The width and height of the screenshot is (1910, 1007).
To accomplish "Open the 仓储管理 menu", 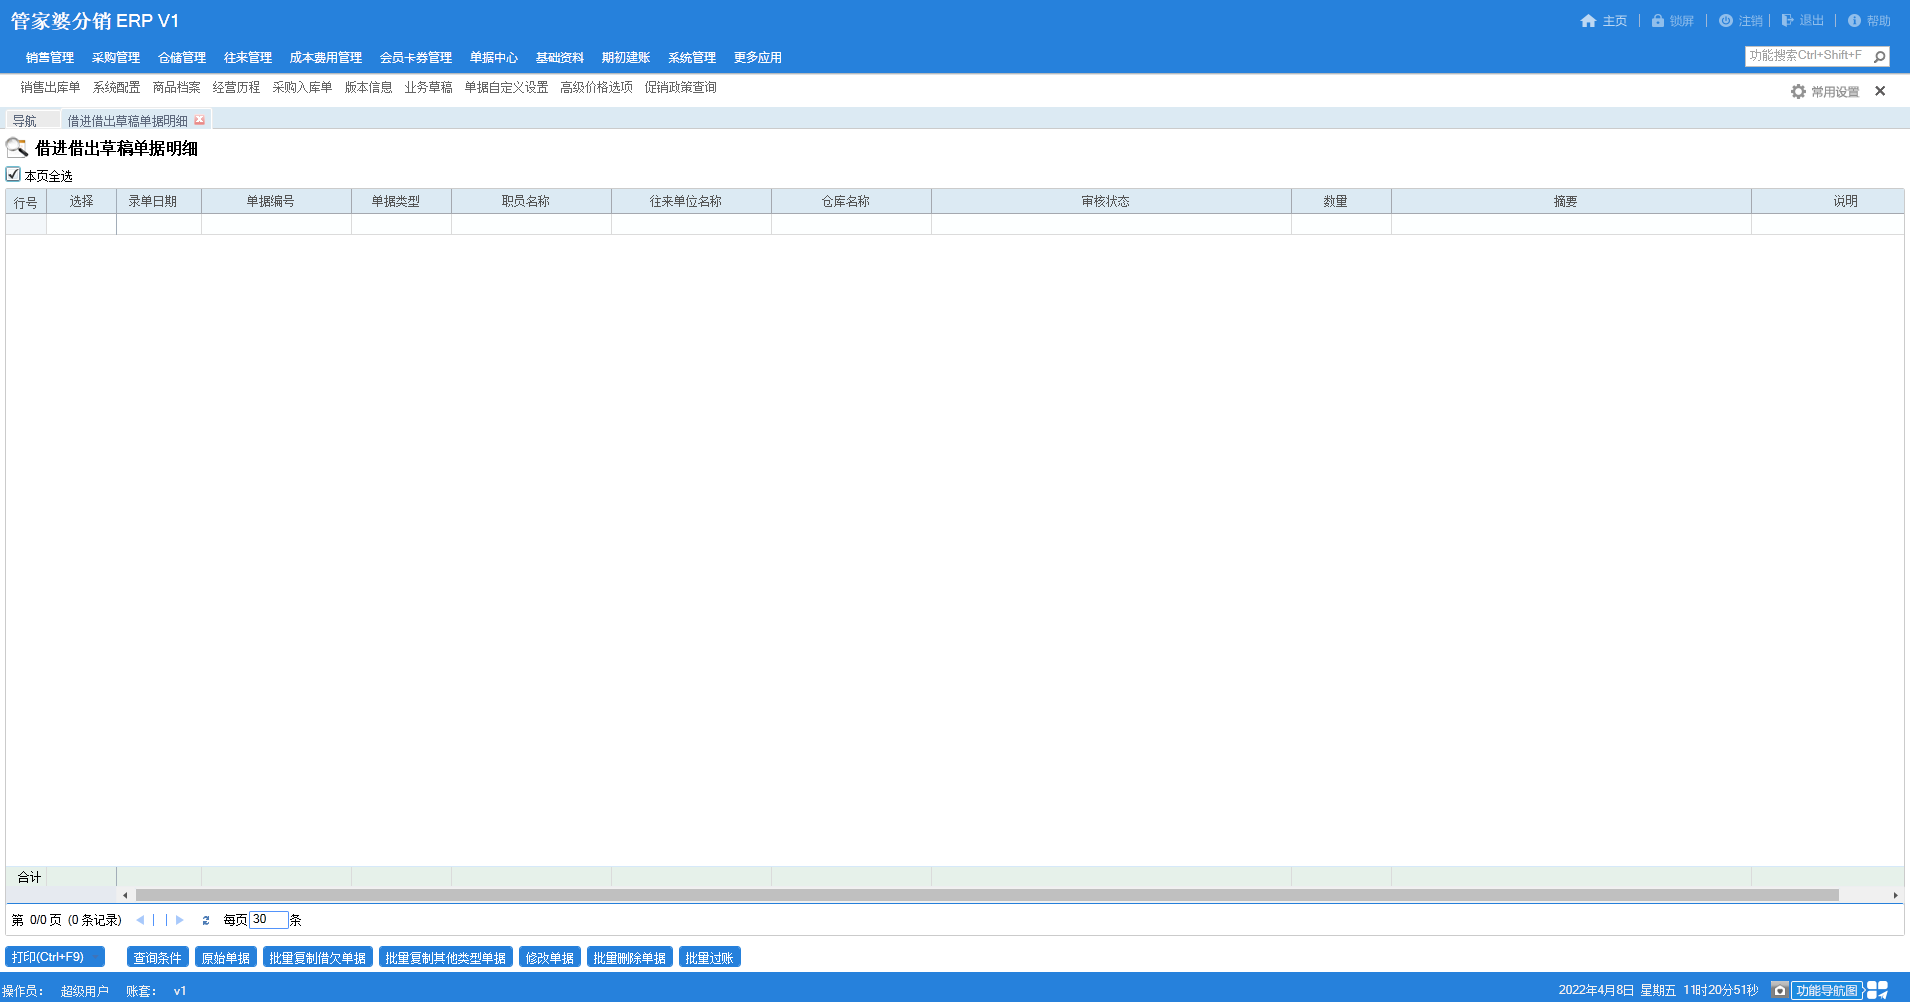I will tap(182, 58).
